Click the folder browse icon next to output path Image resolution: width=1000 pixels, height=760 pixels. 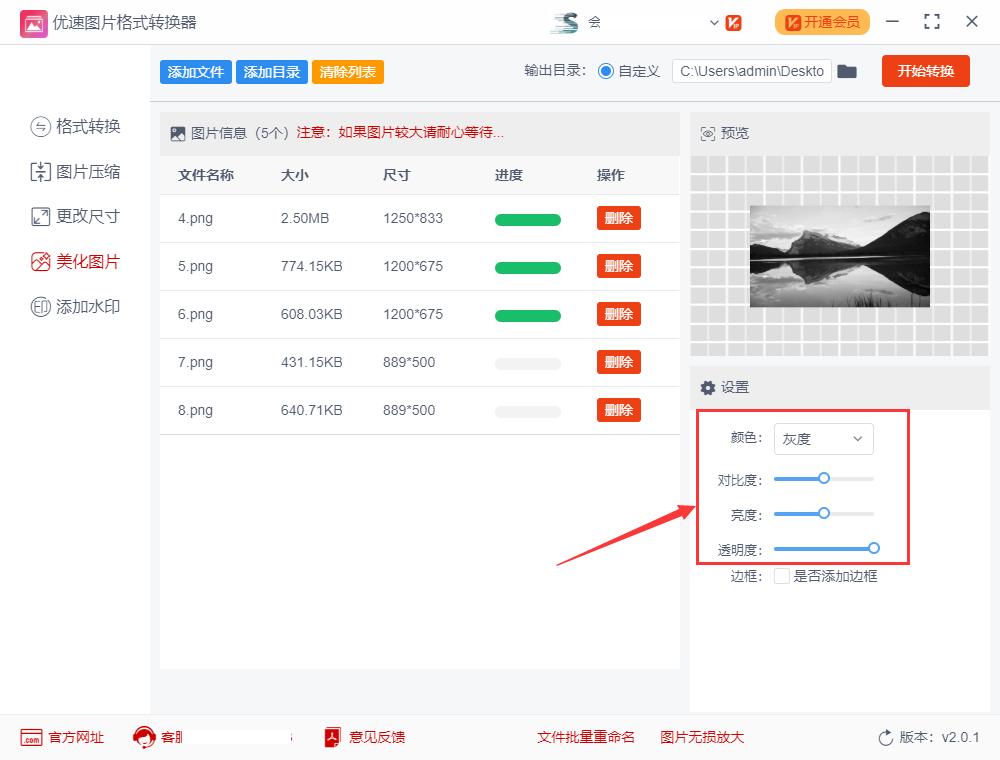click(847, 71)
